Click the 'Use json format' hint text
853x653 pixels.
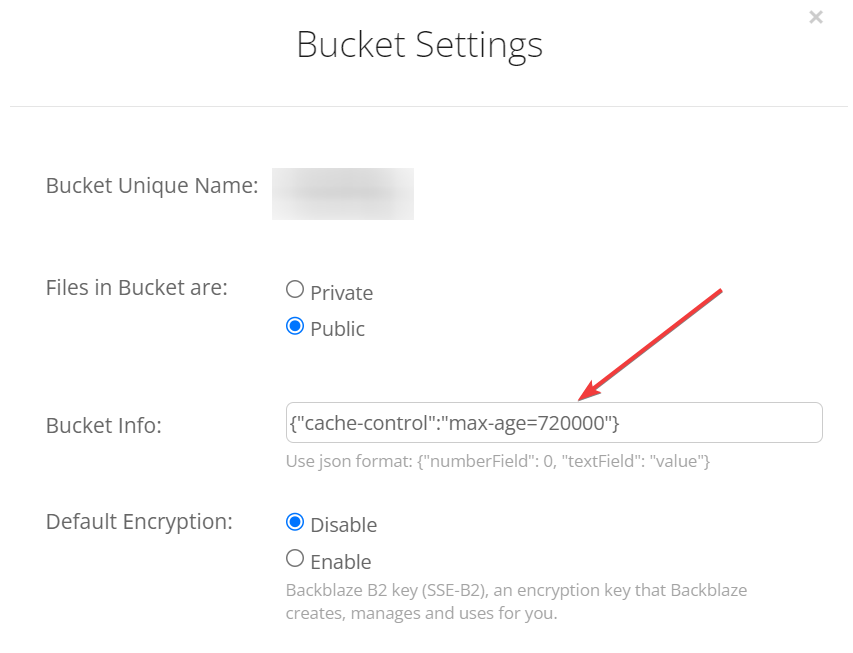[x=497, y=461]
